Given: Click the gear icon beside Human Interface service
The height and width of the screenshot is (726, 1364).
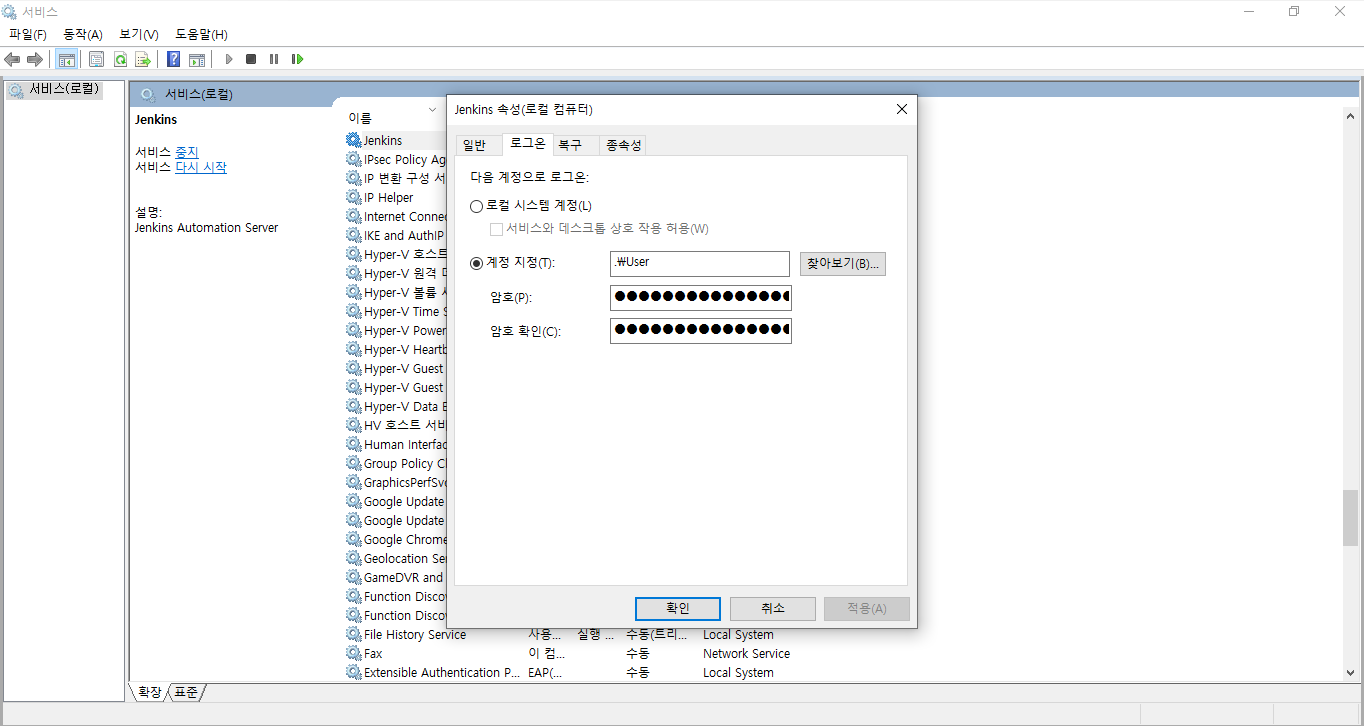Looking at the screenshot, I should coord(354,444).
